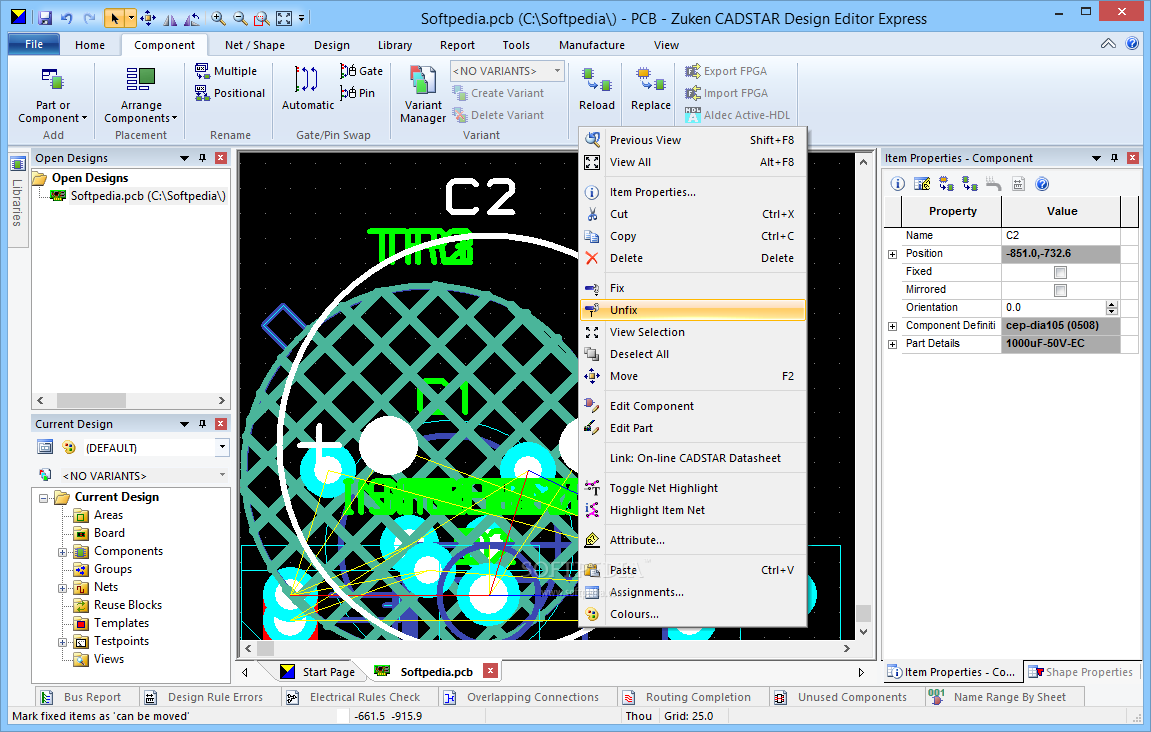This screenshot has height=732, width=1151.
Task: Click Link: On-line CADSTAR Datasheet
Action: click(695, 458)
